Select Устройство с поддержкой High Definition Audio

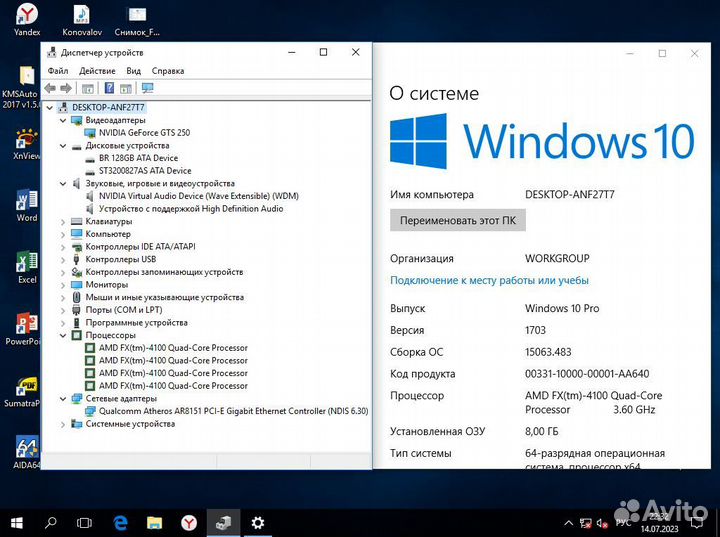pyautogui.click(x=191, y=209)
